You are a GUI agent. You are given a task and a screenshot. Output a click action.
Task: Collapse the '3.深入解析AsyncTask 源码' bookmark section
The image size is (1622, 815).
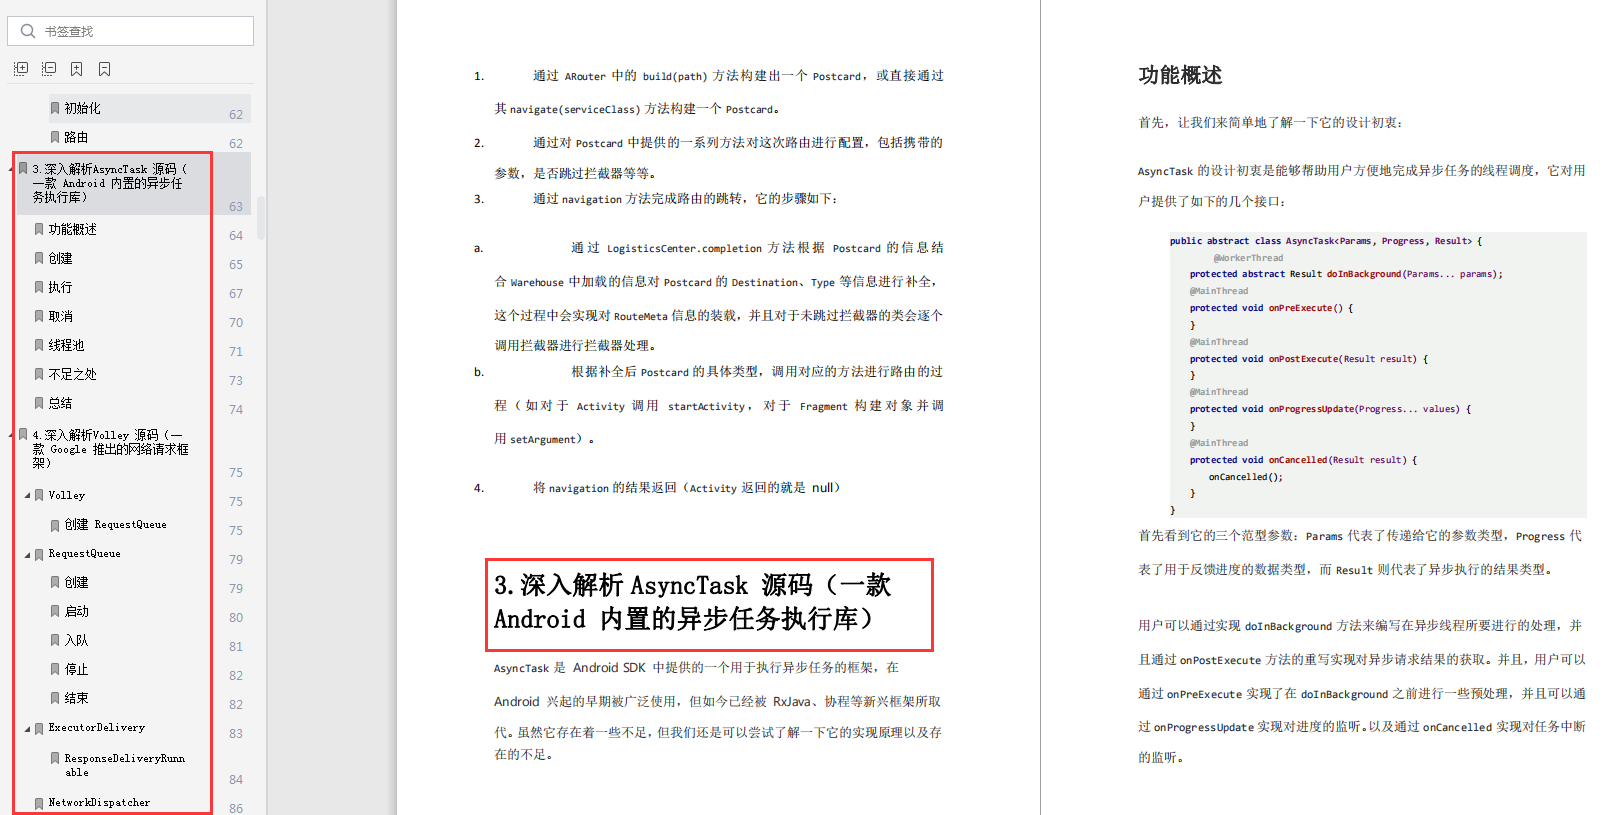click(x=11, y=169)
